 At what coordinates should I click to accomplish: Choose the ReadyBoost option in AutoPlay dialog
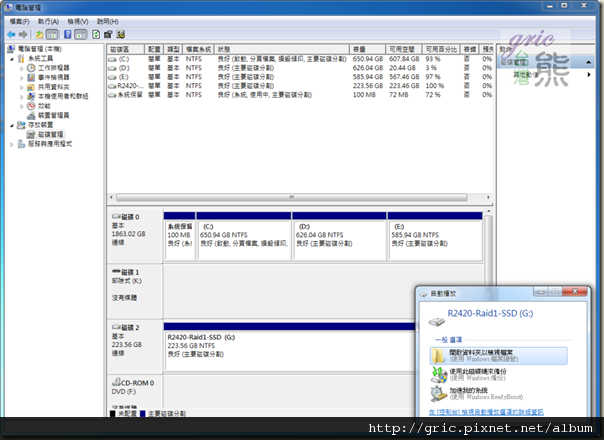coord(498,393)
